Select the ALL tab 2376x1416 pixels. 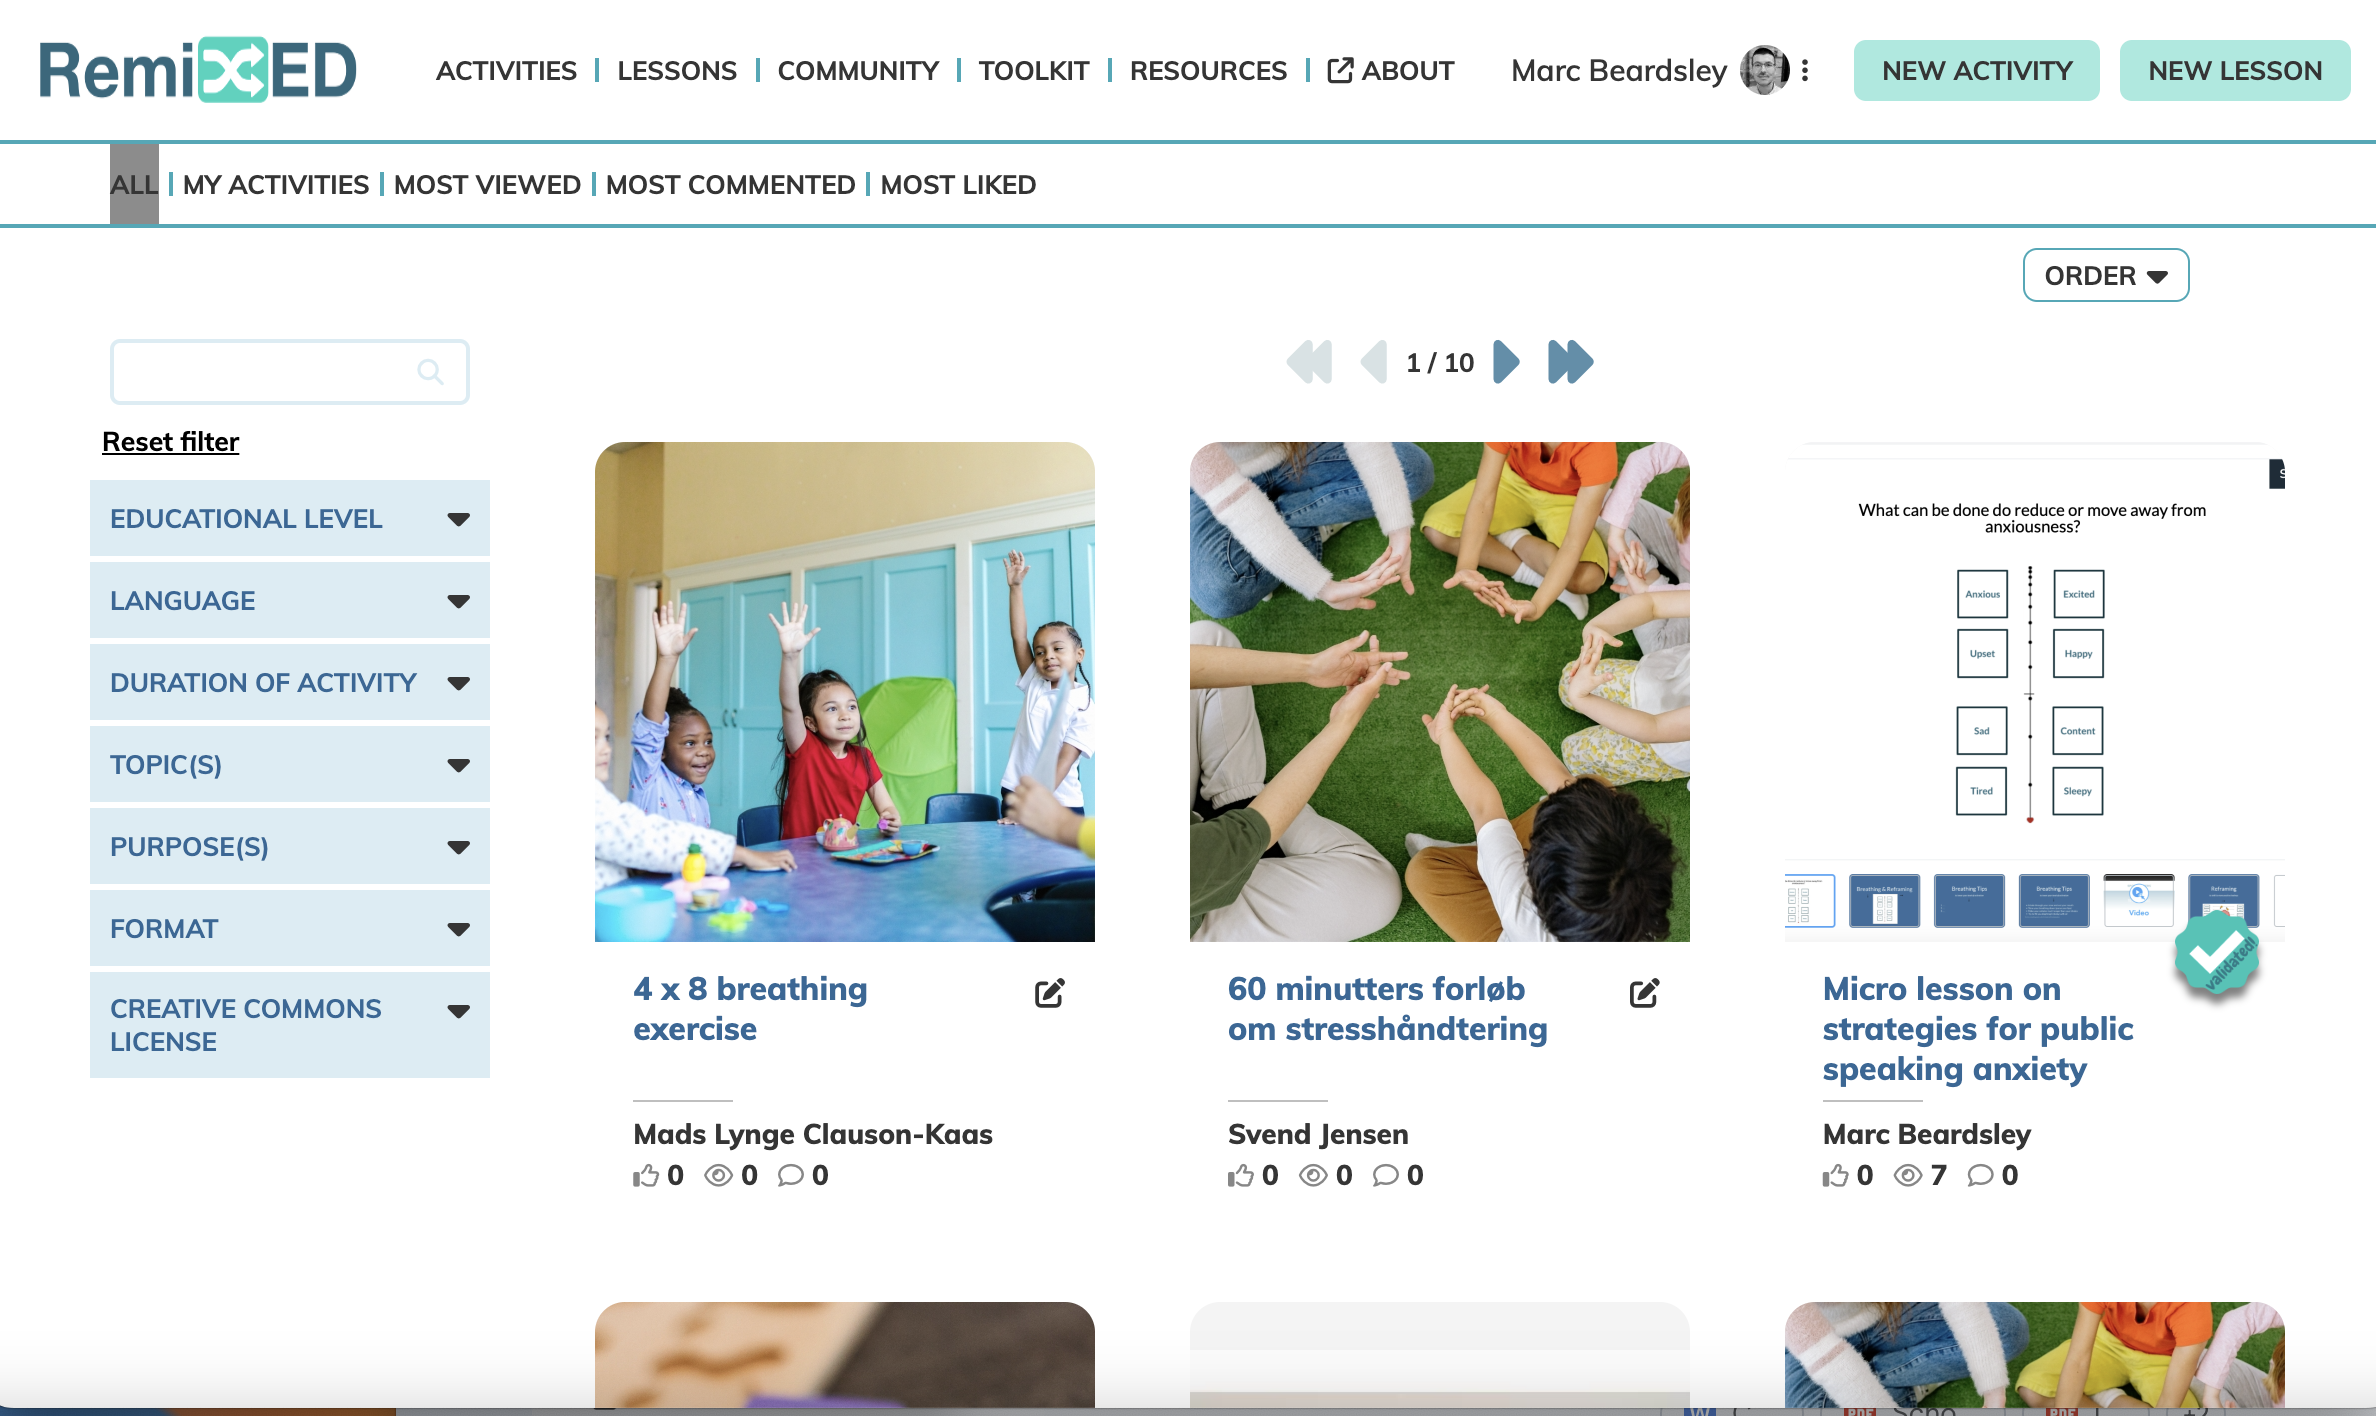134,185
